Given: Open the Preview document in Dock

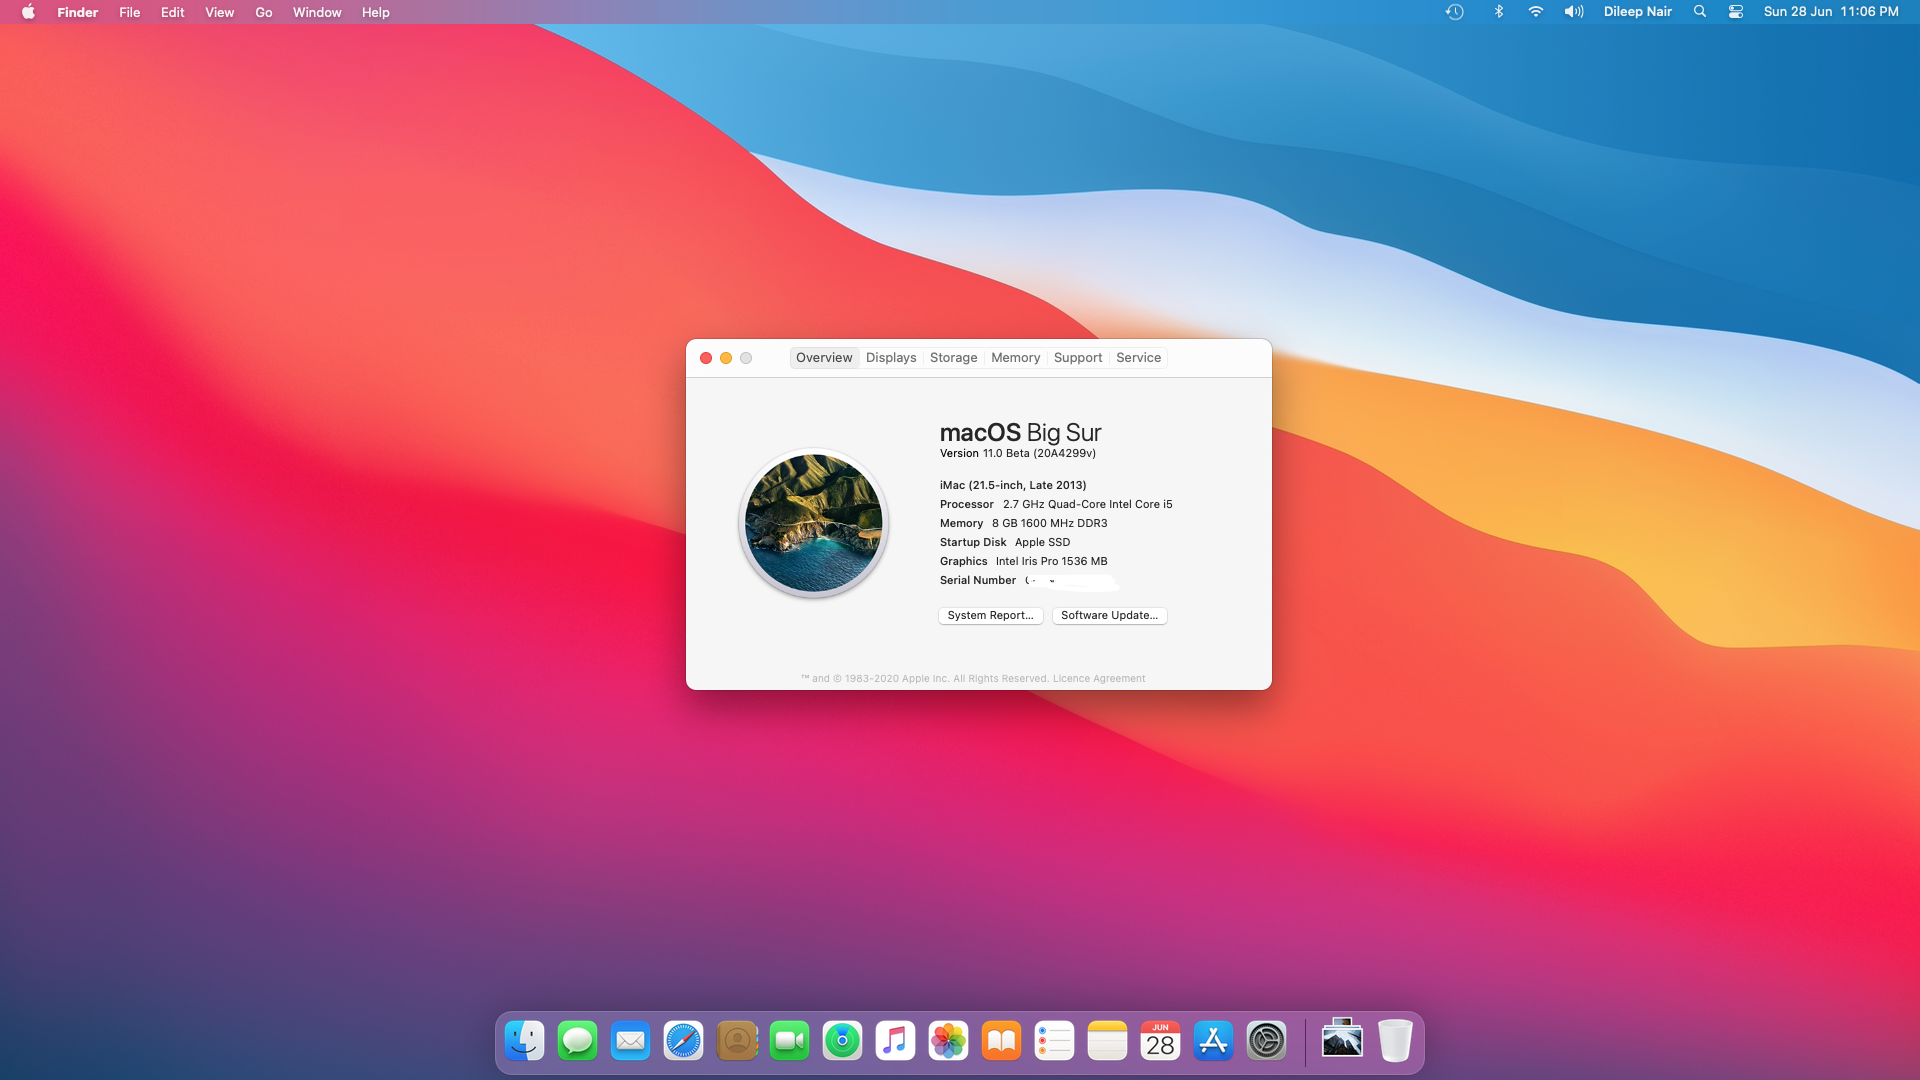Looking at the screenshot, I should [x=1342, y=1039].
